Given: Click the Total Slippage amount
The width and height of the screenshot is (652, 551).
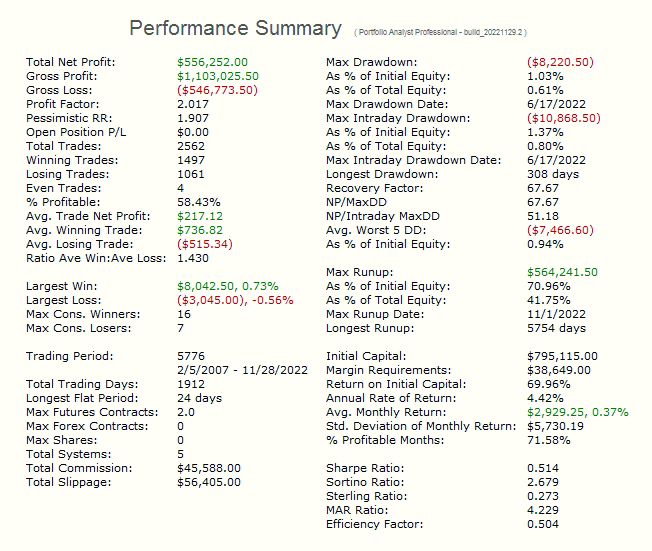Looking at the screenshot, I should pos(209,482).
